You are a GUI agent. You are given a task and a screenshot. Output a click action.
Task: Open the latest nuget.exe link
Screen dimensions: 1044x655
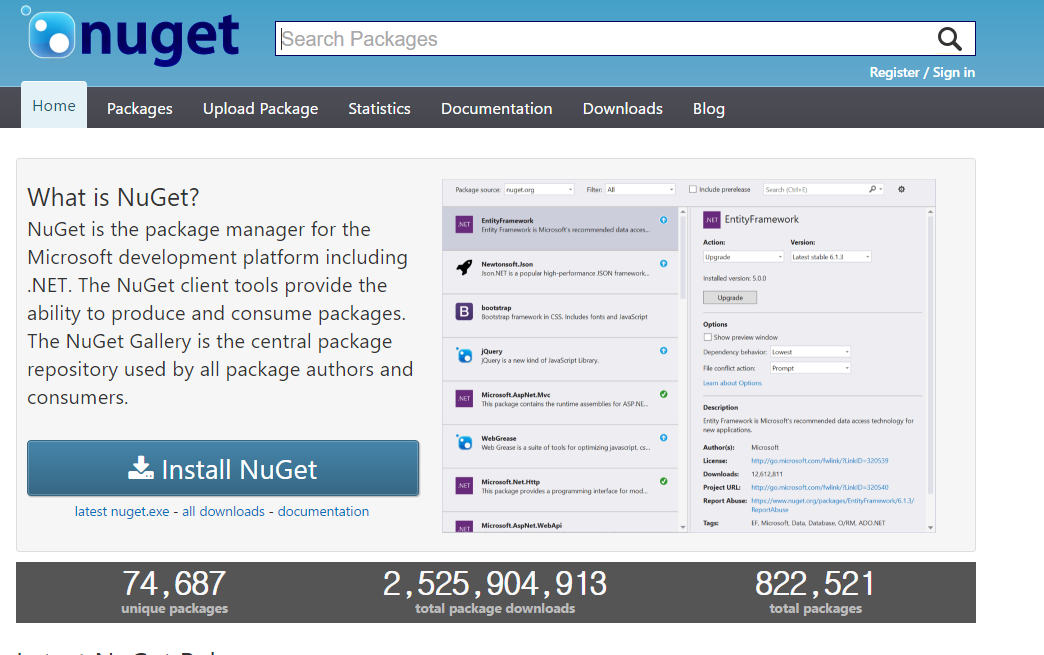click(x=122, y=511)
